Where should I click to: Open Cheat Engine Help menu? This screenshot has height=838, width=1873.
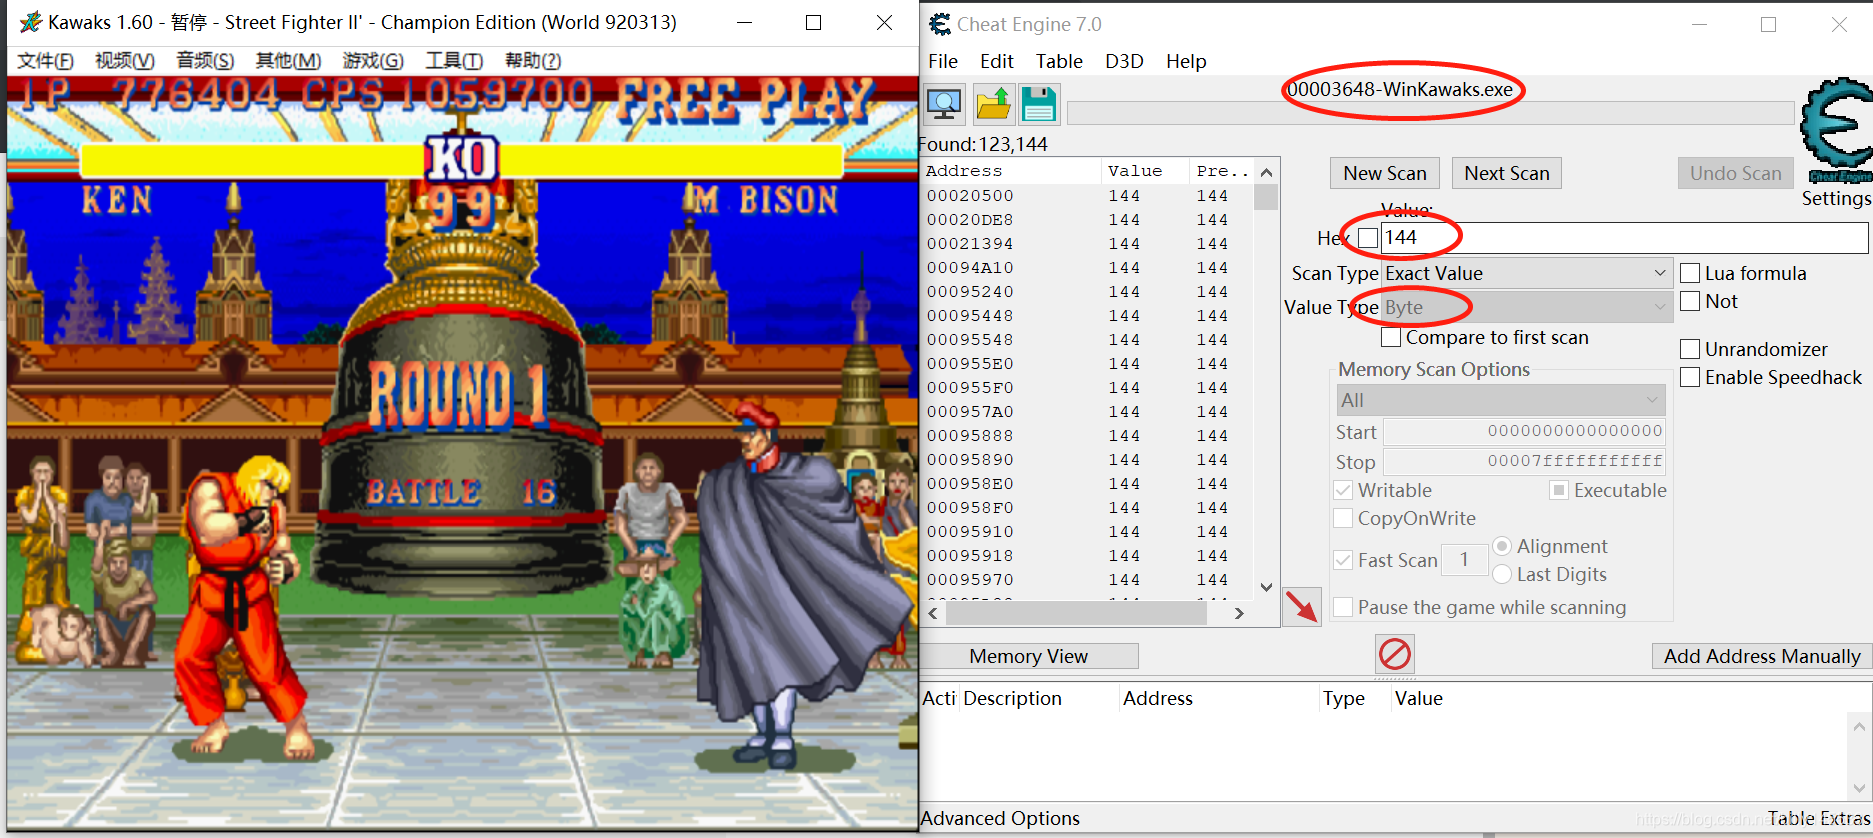[x=1186, y=61]
